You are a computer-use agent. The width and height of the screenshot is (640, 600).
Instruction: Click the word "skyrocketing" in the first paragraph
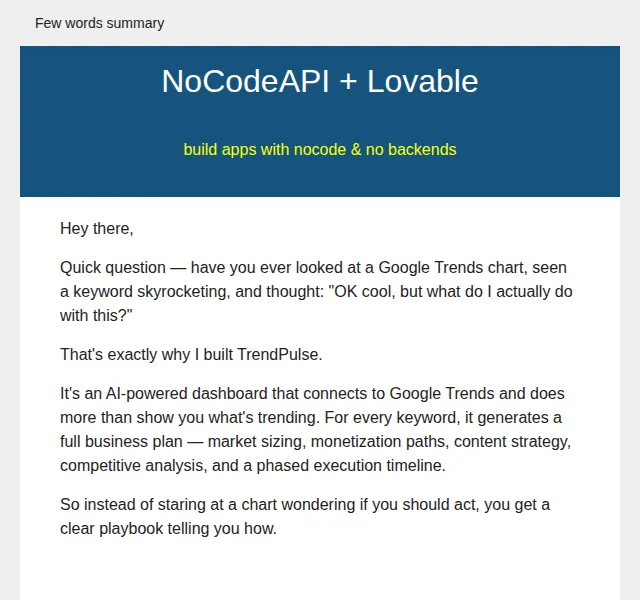pos(182,292)
